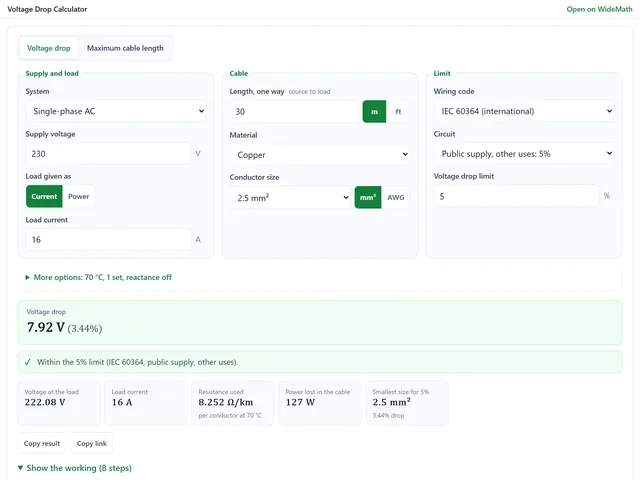Collapse Show the working (8 steps)

75,468
